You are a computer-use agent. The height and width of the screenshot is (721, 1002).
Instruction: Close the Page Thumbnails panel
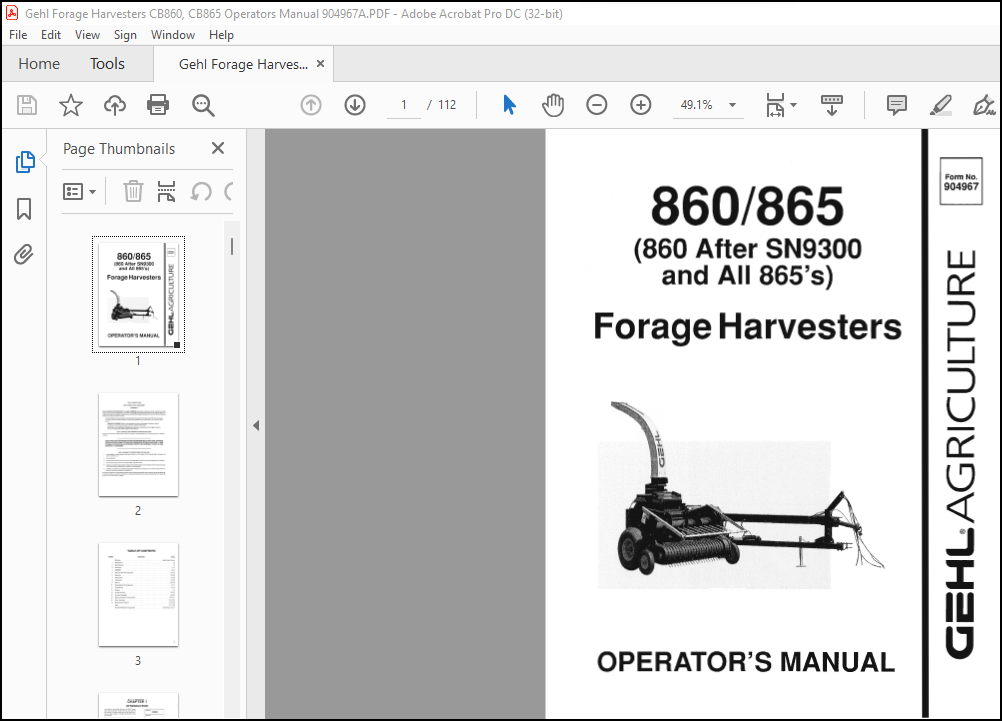218,148
